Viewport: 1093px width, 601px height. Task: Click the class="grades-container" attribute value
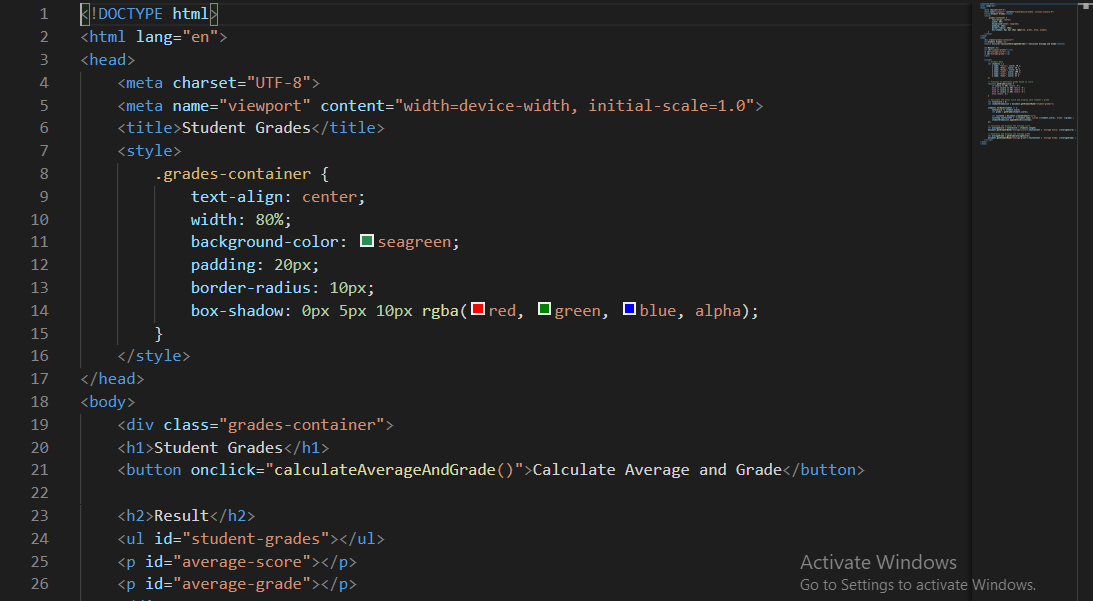[302, 425]
